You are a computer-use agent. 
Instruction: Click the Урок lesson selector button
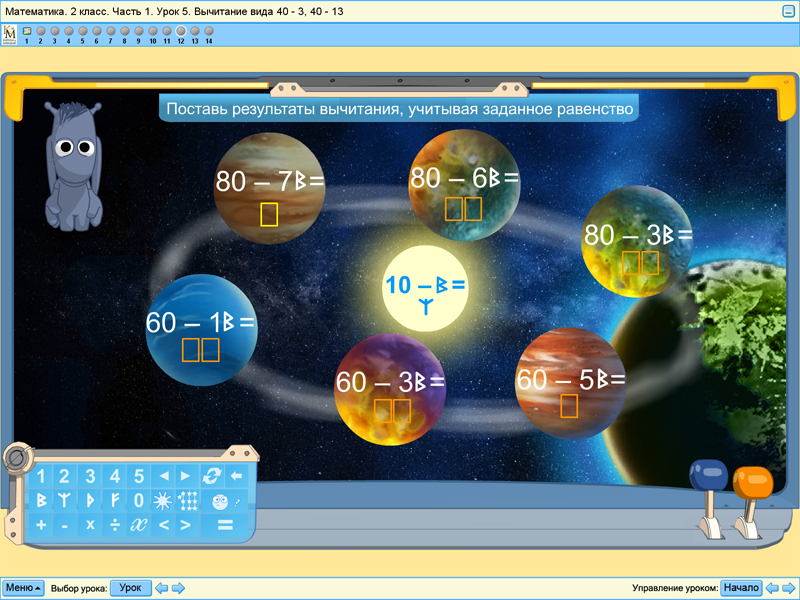pyautogui.click(x=130, y=588)
